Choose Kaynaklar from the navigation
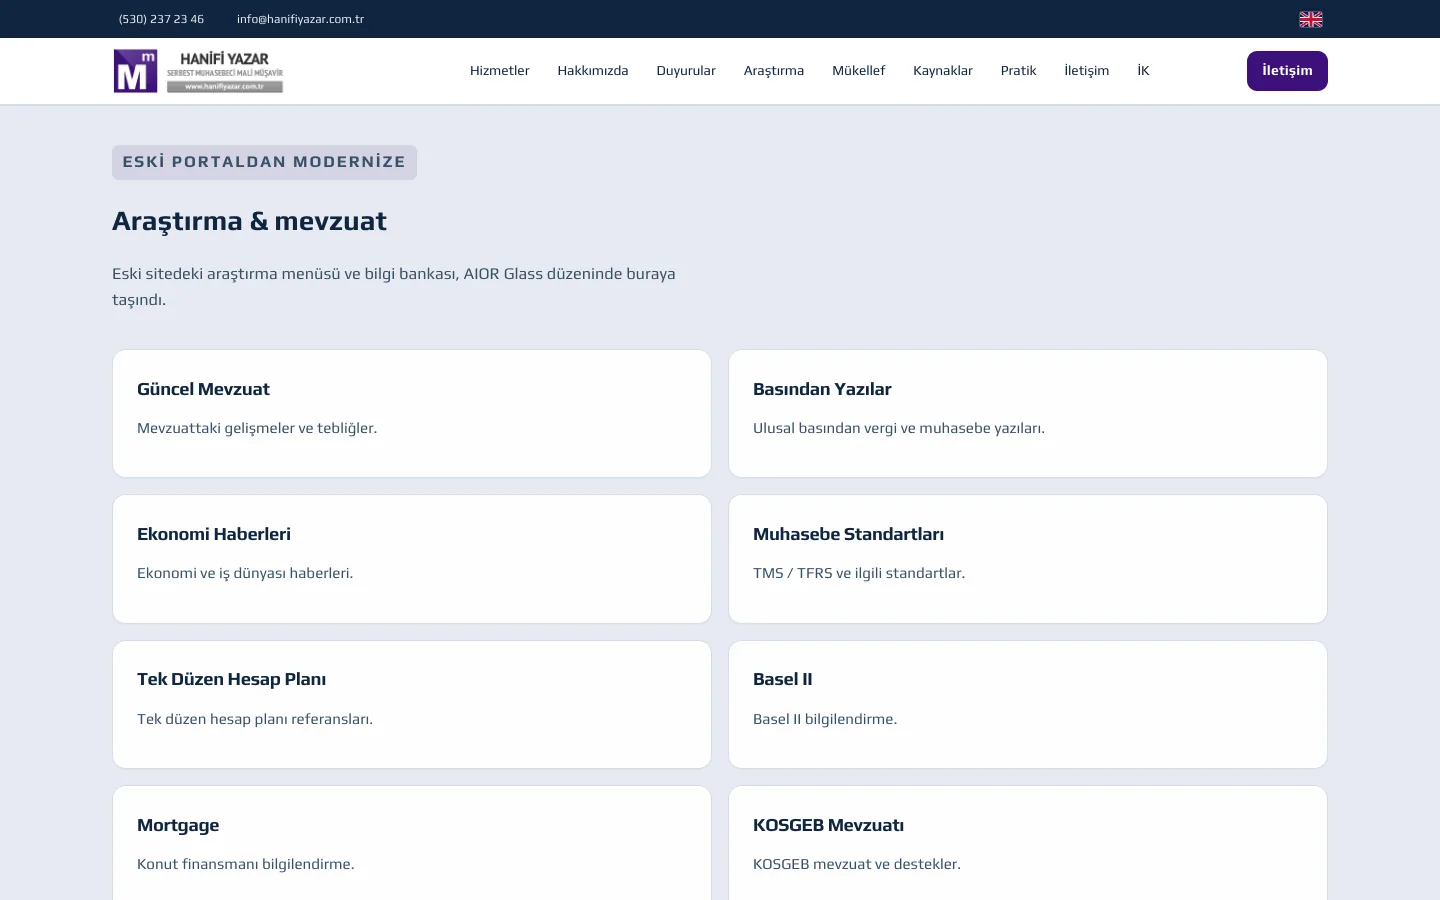The image size is (1440, 900). (x=943, y=71)
